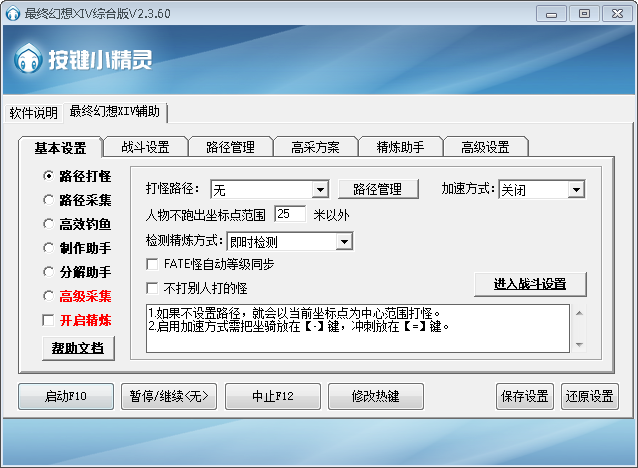Select the 高效钓鱼 radio option
Screen dimensions: 638x468
click(48, 224)
